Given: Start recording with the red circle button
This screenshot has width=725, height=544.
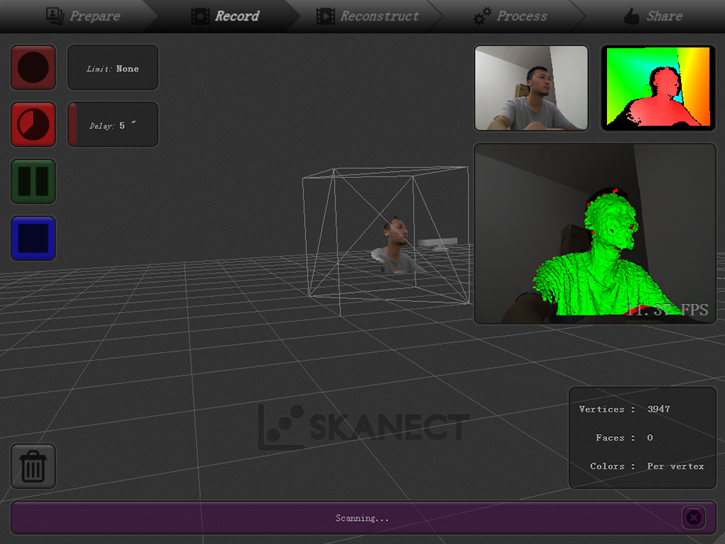Looking at the screenshot, I should tap(33, 67).
